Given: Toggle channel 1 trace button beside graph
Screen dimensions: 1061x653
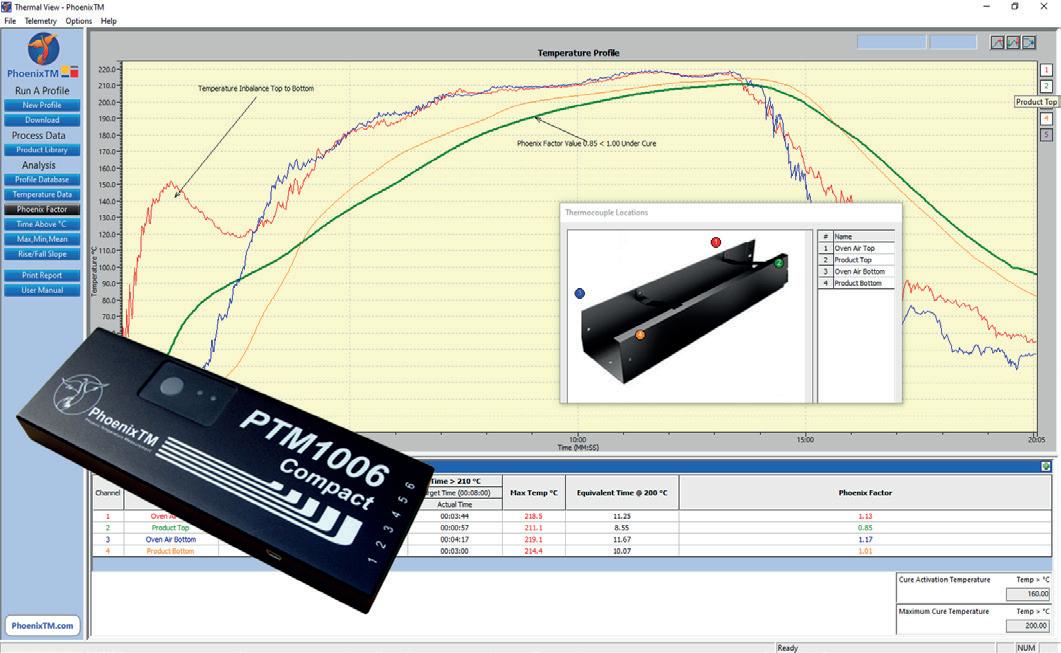Looking at the screenshot, I should point(1045,70).
